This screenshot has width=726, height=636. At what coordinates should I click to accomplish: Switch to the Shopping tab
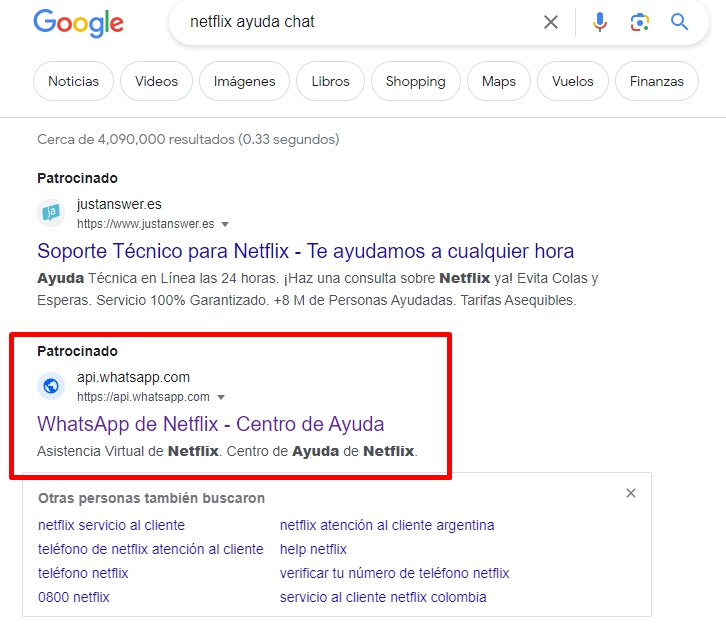point(416,81)
